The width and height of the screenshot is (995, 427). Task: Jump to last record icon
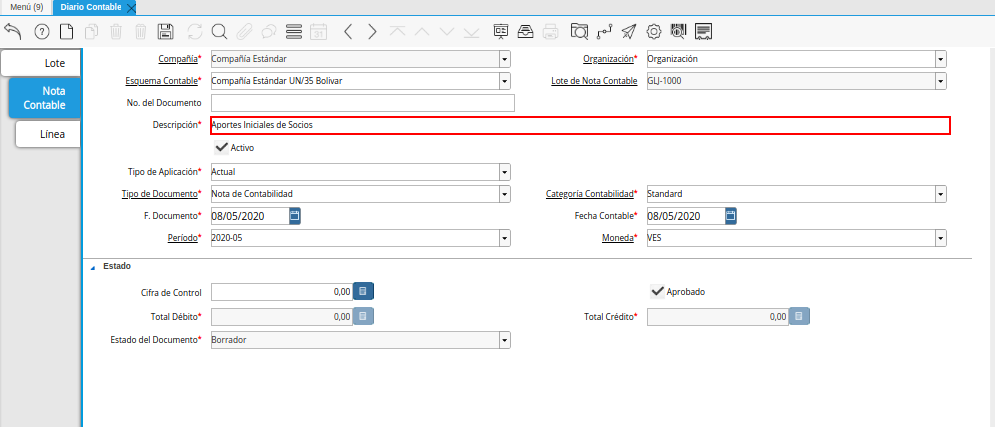[x=471, y=31]
